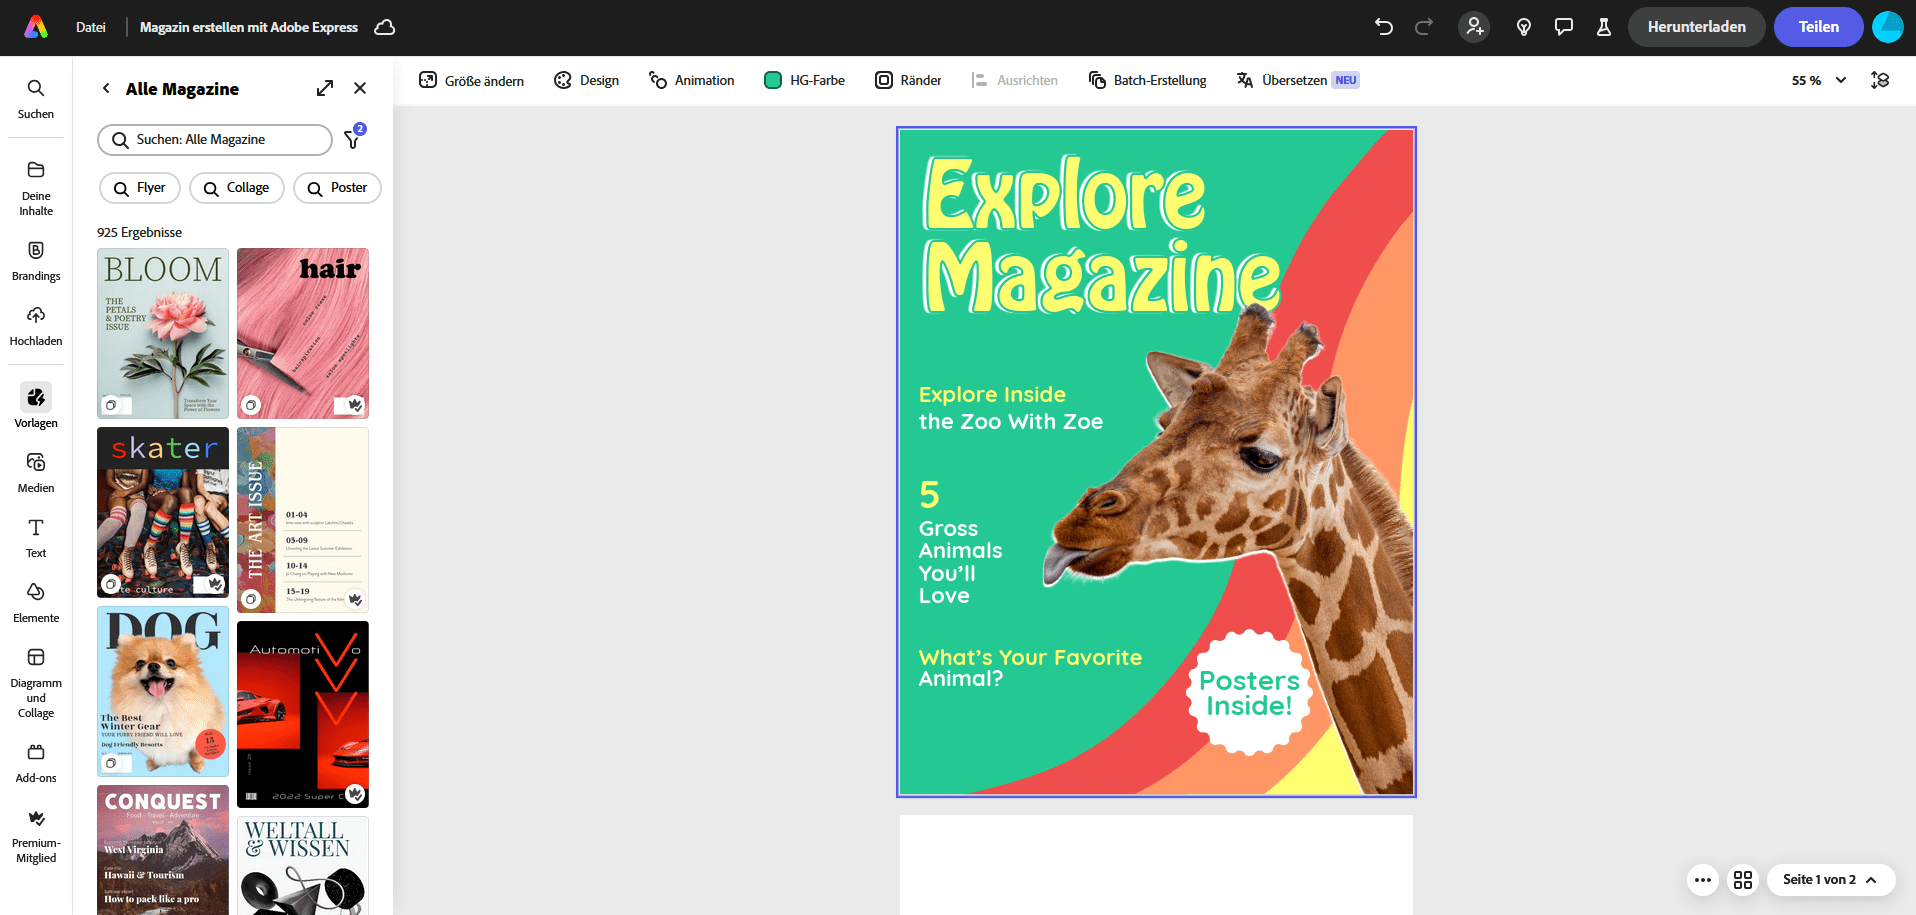This screenshot has width=1916, height=915.
Task: Toggle the layers settings icon at top right
Action: [1880, 80]
